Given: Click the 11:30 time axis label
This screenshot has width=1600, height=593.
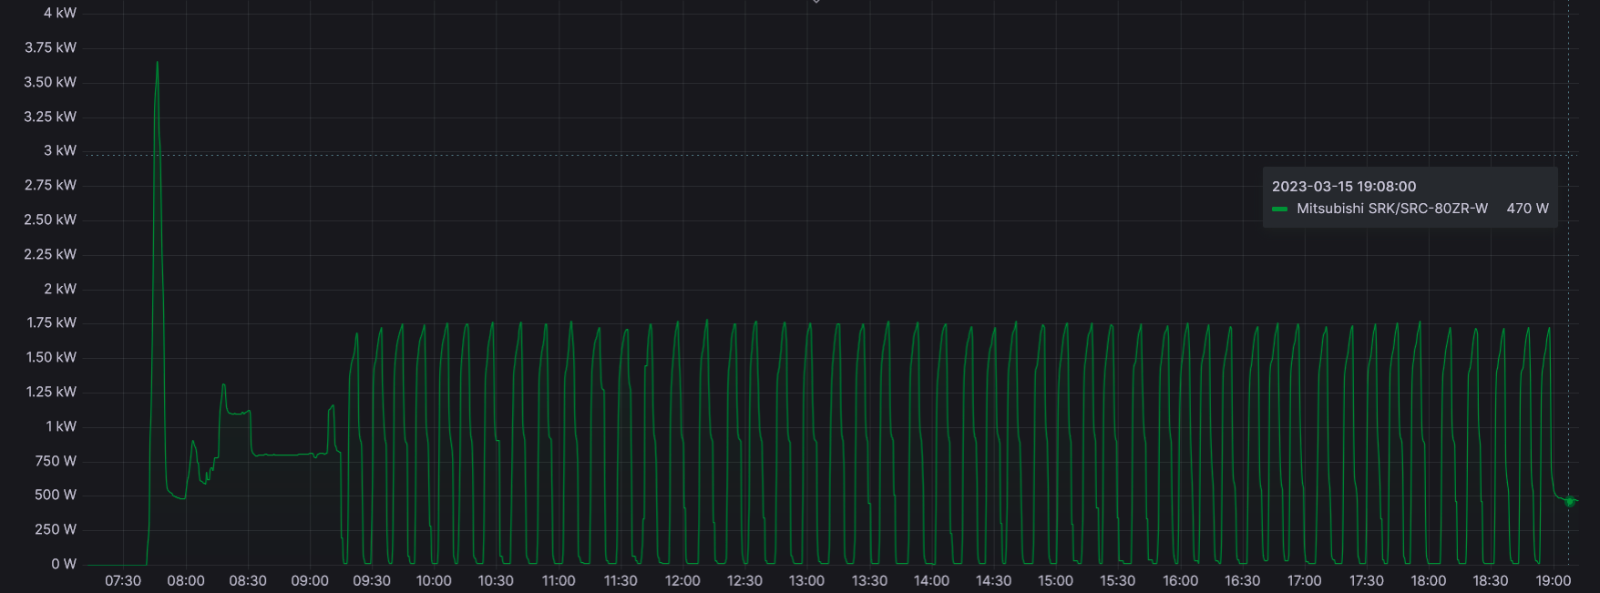Looking at the screenshot, I should point(621,581).
